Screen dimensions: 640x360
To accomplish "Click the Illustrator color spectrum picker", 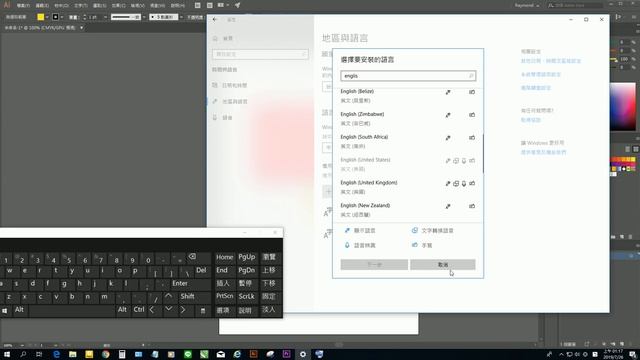I will [x=623, y=107].
